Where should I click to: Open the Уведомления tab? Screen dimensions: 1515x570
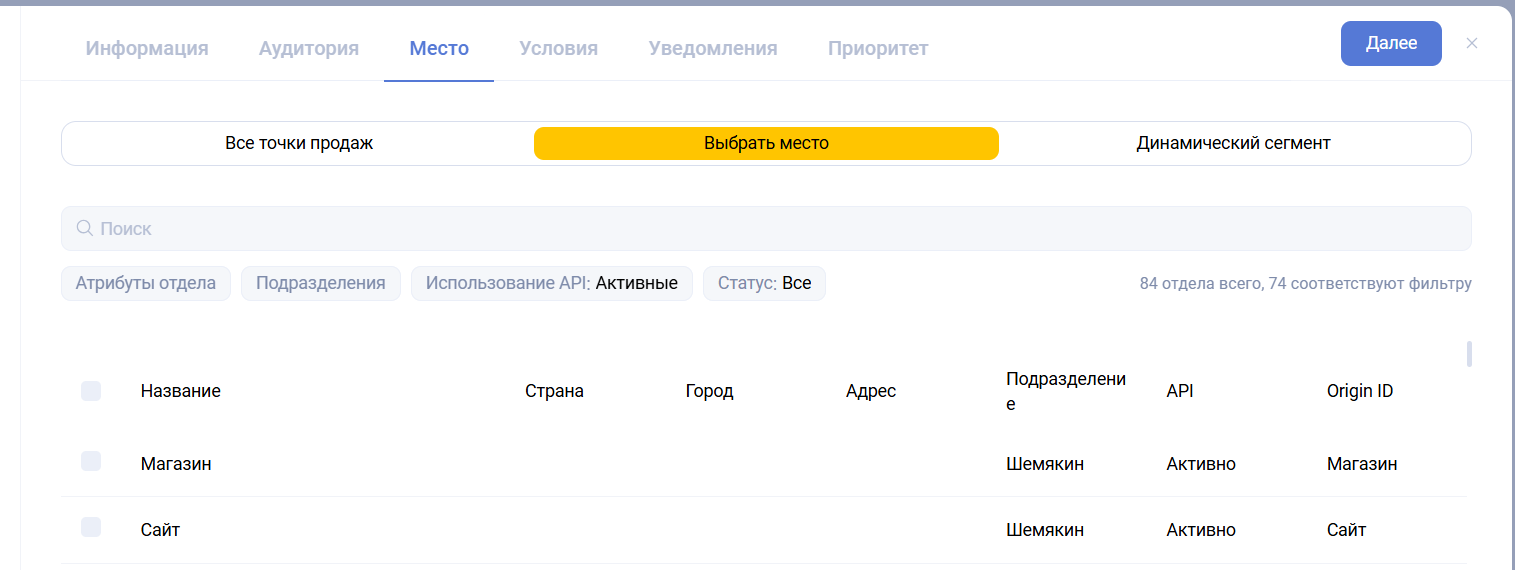click(x=713, y=48)
